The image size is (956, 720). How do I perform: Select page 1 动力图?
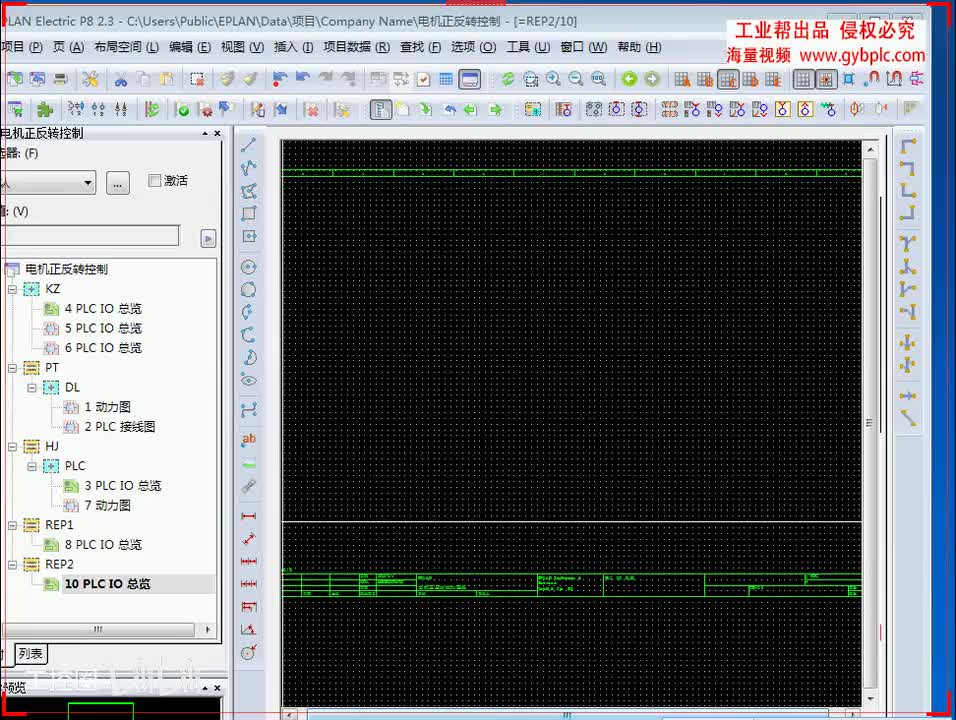107,407
